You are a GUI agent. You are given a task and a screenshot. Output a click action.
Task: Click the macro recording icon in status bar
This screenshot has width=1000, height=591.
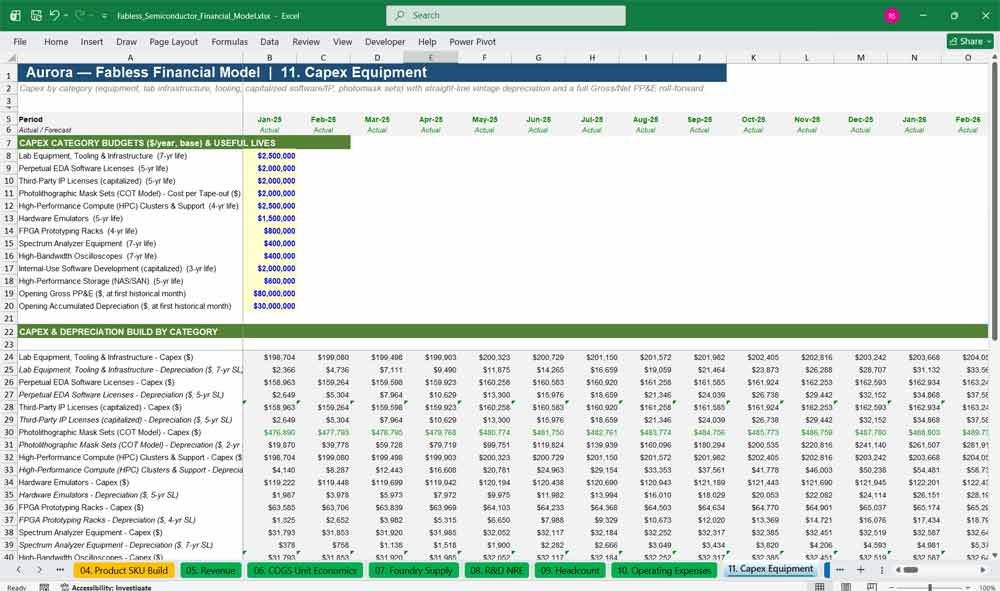pos(44,587)
